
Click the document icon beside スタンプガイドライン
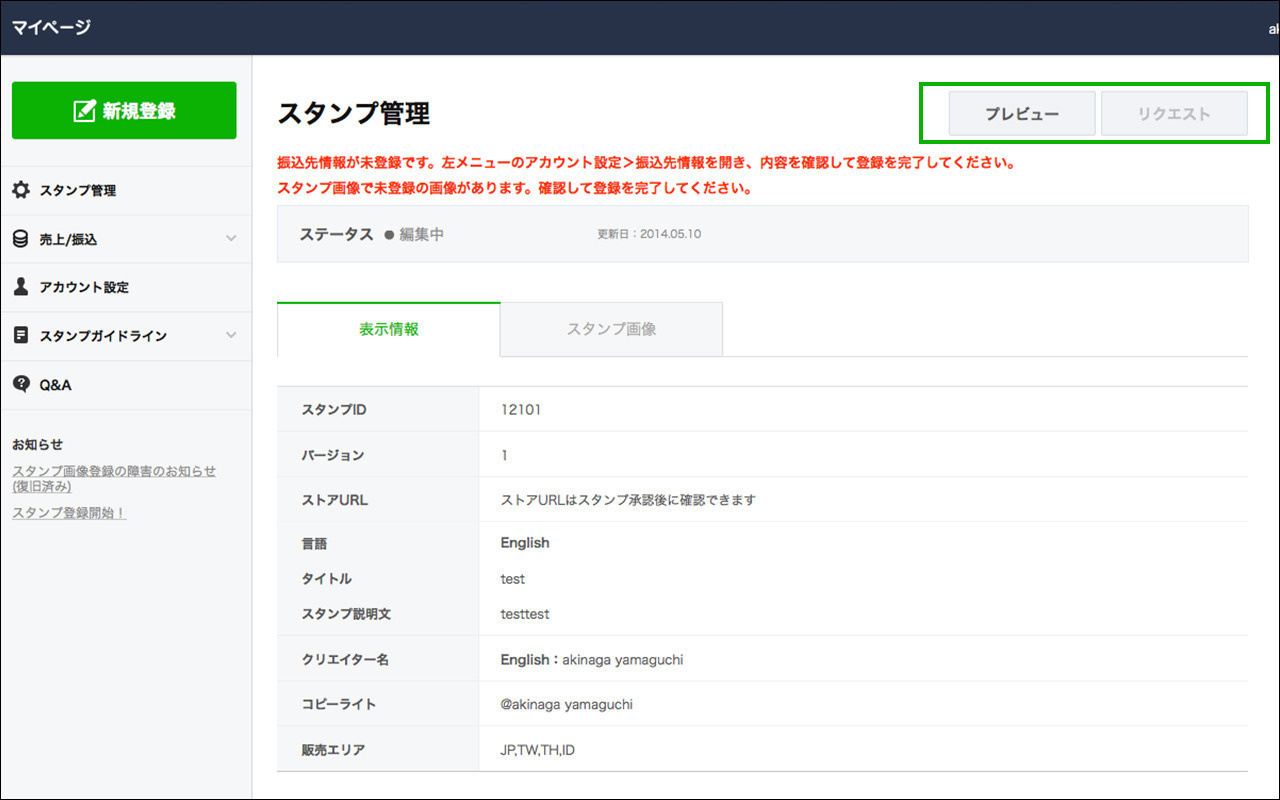coord(21,336)
